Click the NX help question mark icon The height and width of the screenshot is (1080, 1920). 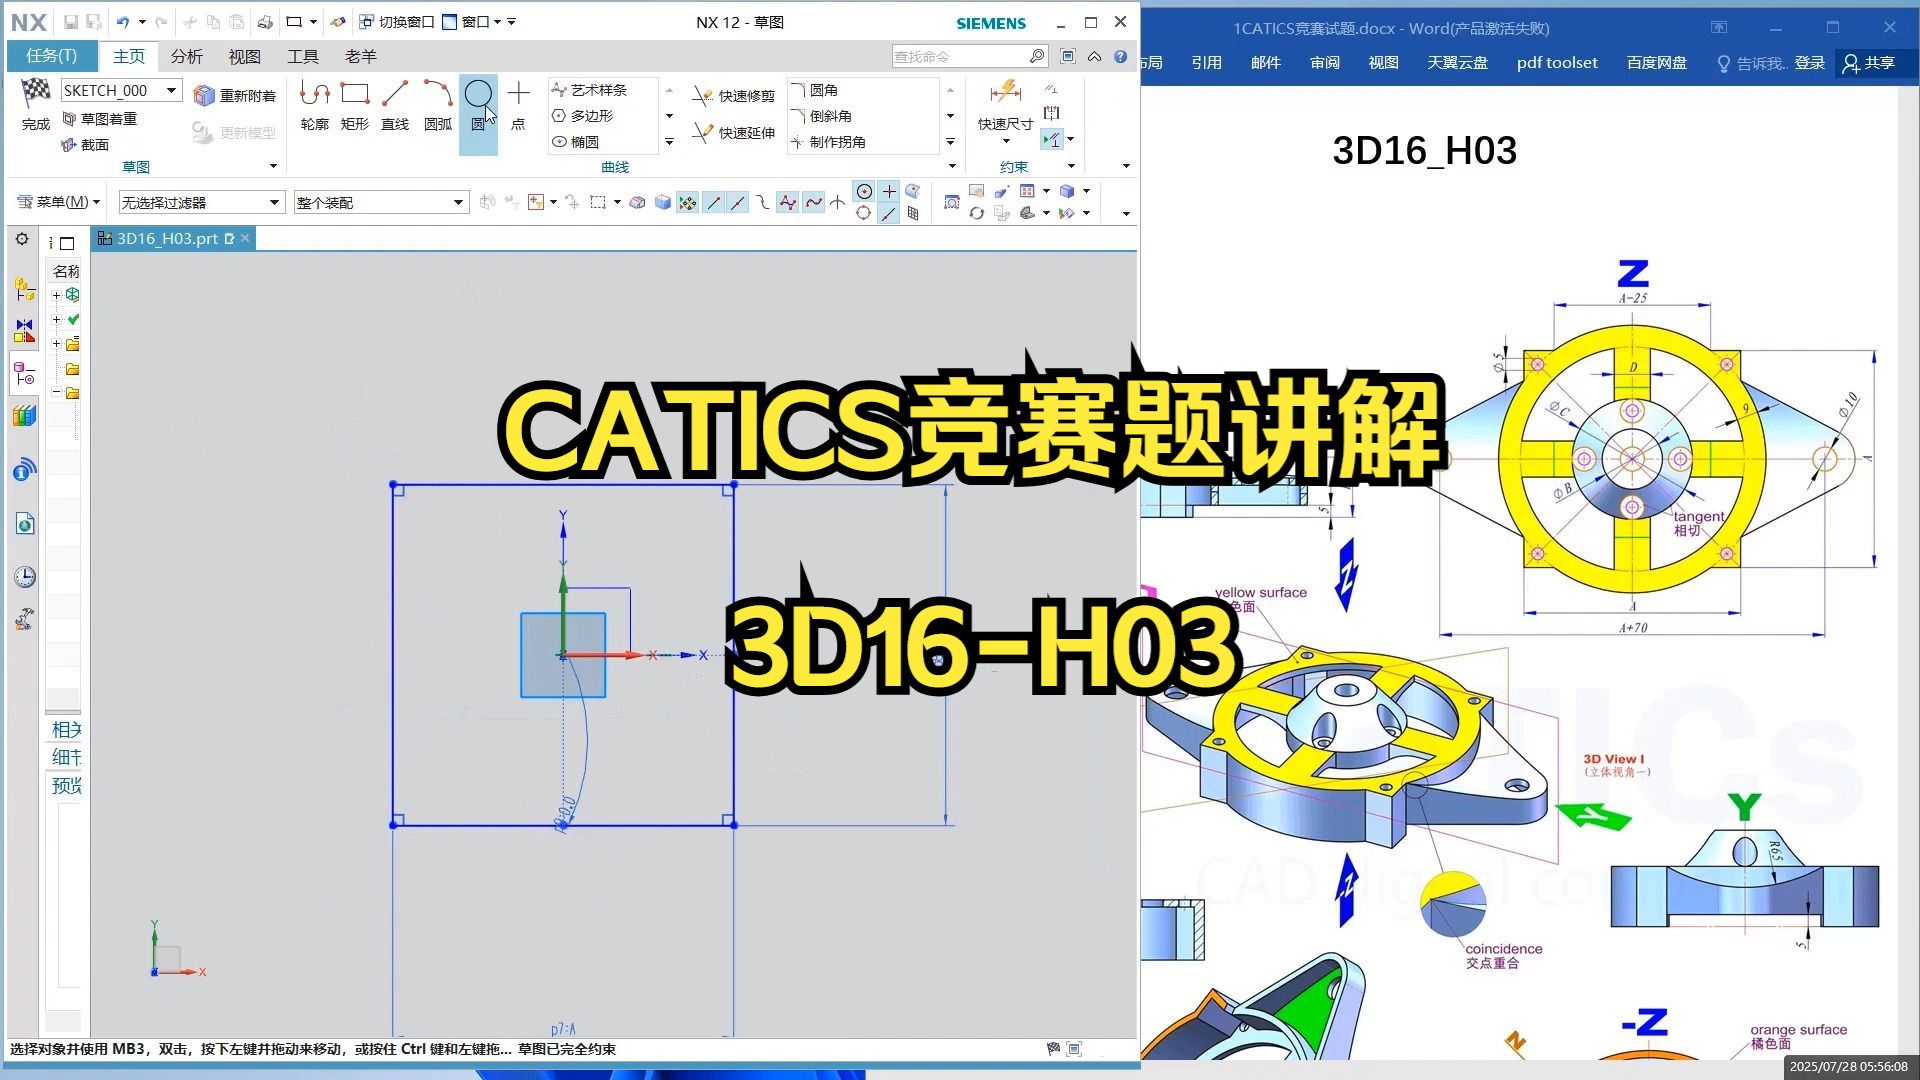click(x=1121, y=57)
